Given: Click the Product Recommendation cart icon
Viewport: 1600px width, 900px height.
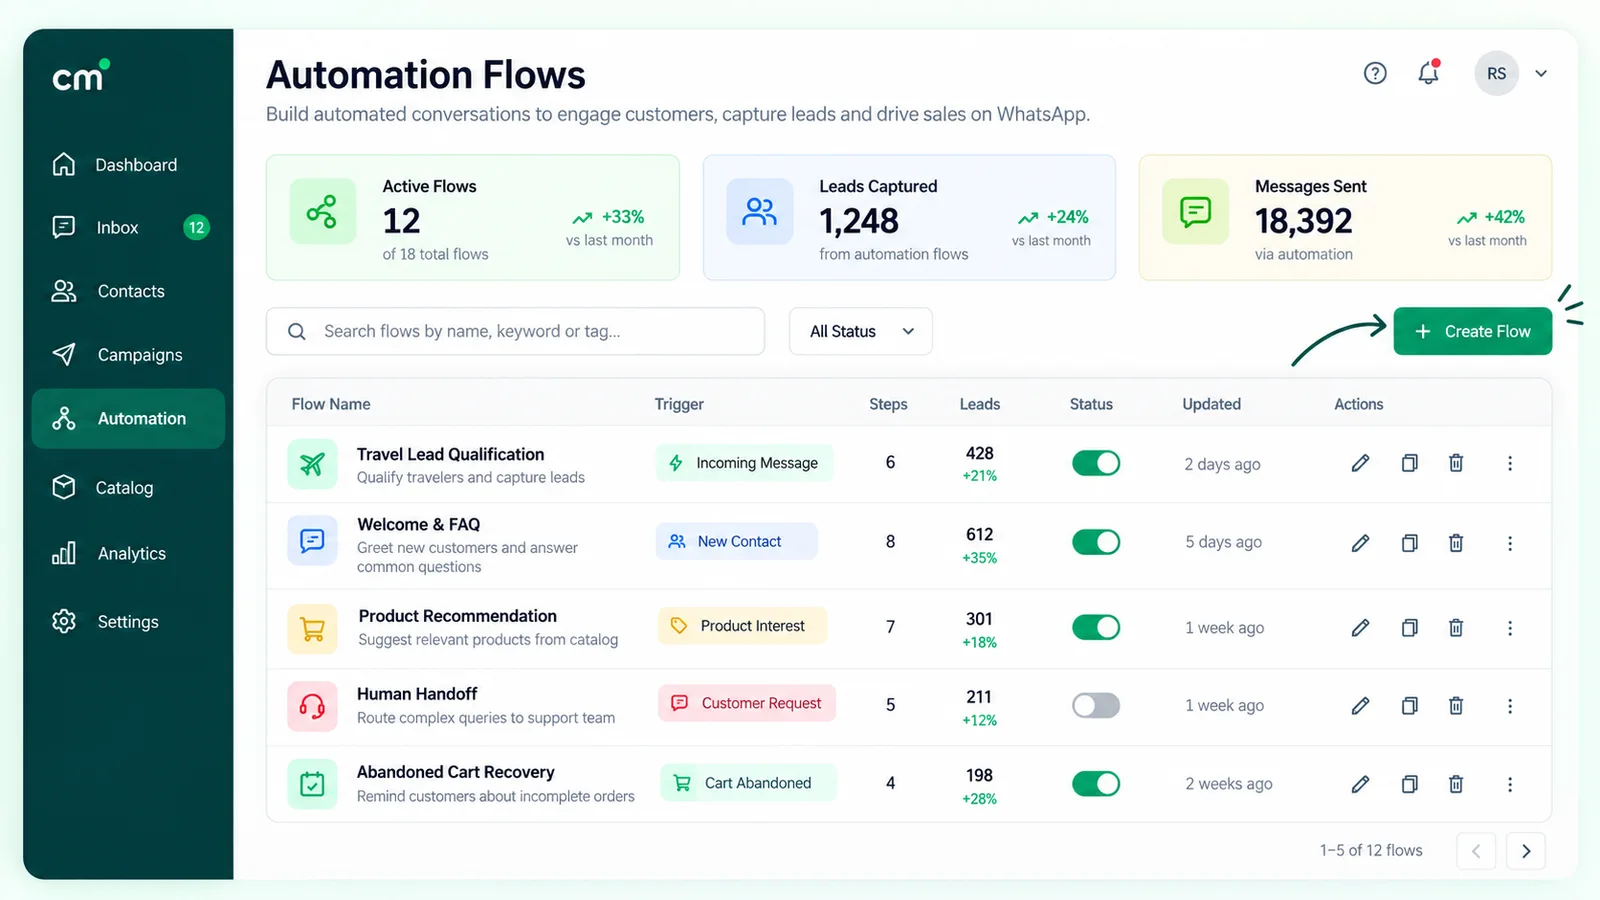Looking at the screenshot, I should pos(312,629).
